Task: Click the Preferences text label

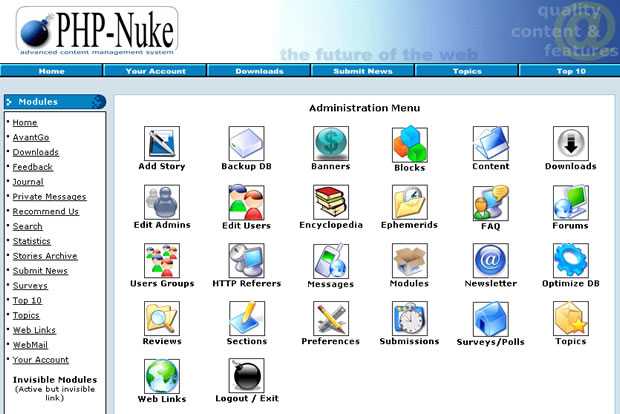Action: point(331,341)
